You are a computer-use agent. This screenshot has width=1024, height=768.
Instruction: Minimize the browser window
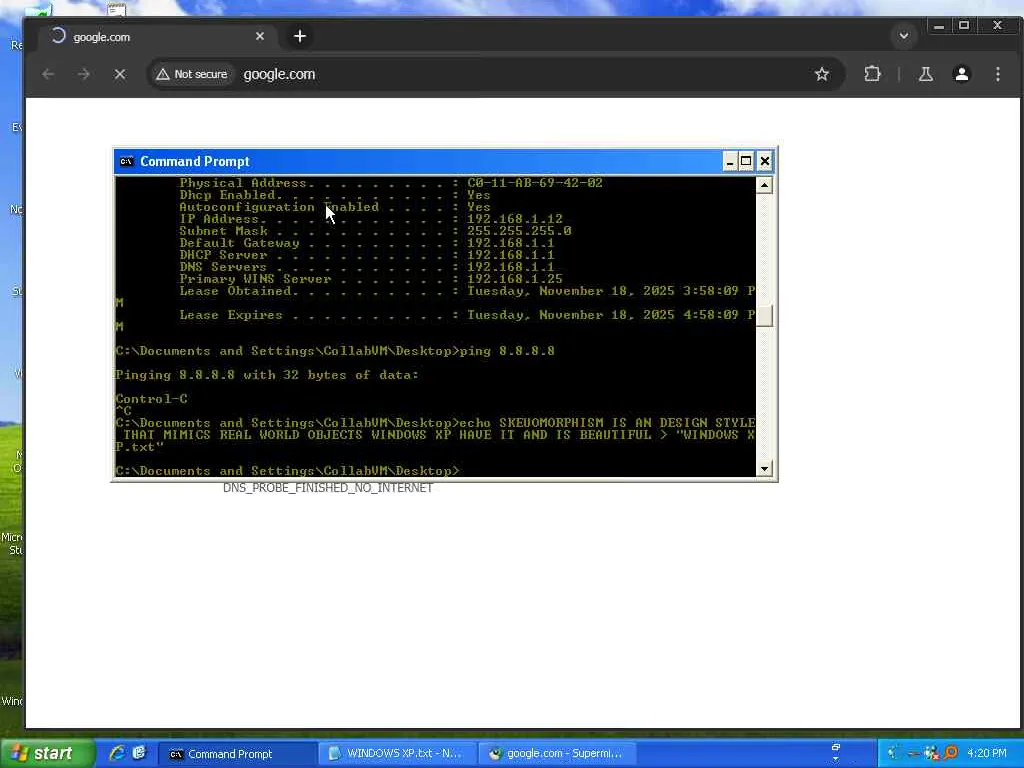coord(939,26)
